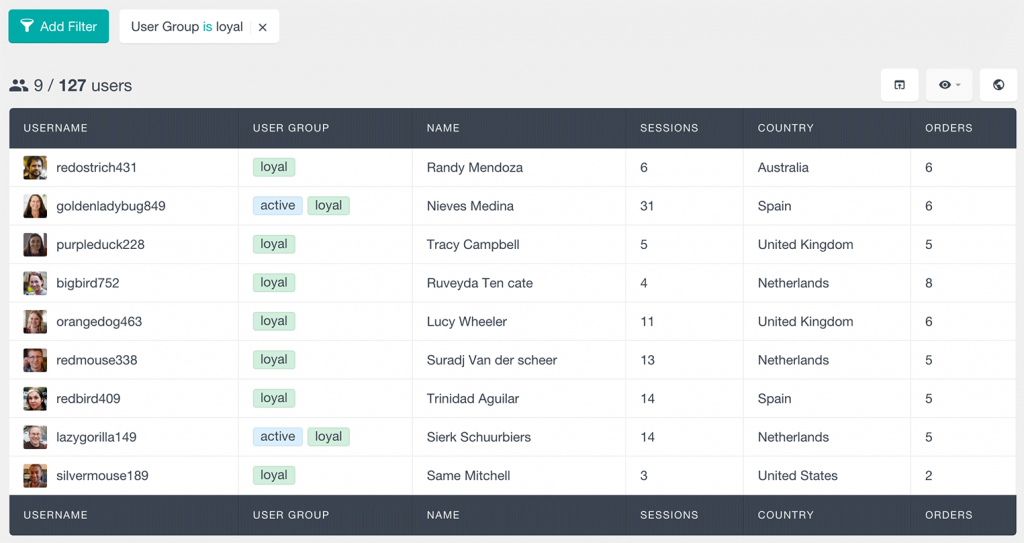Click the loyal tag for lazygorilla149
The height and width of the screenshot is (543, 1024).
328,437
